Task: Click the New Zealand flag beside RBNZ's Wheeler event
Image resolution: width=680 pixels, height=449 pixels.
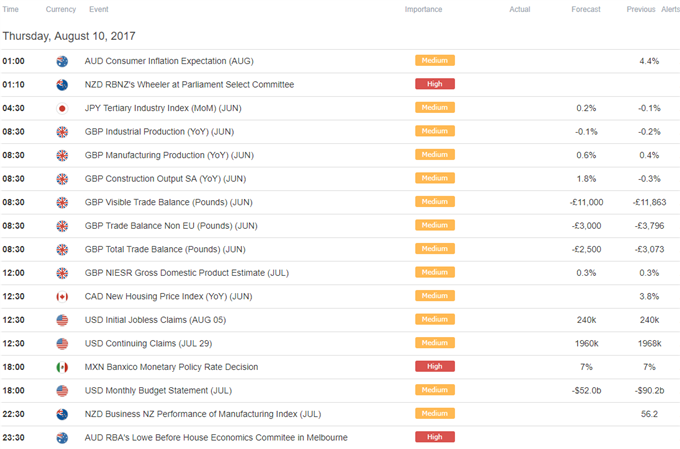Action: (x=62, y=85)
